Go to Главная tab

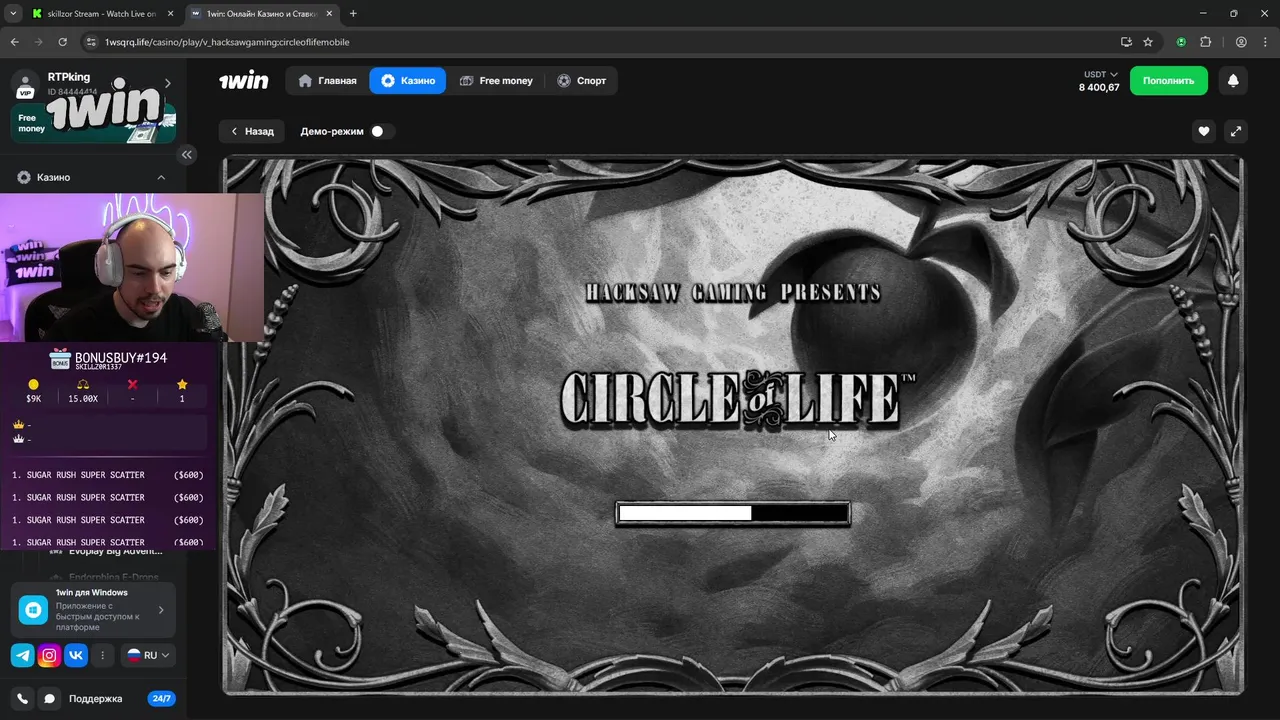pos(327,80)
